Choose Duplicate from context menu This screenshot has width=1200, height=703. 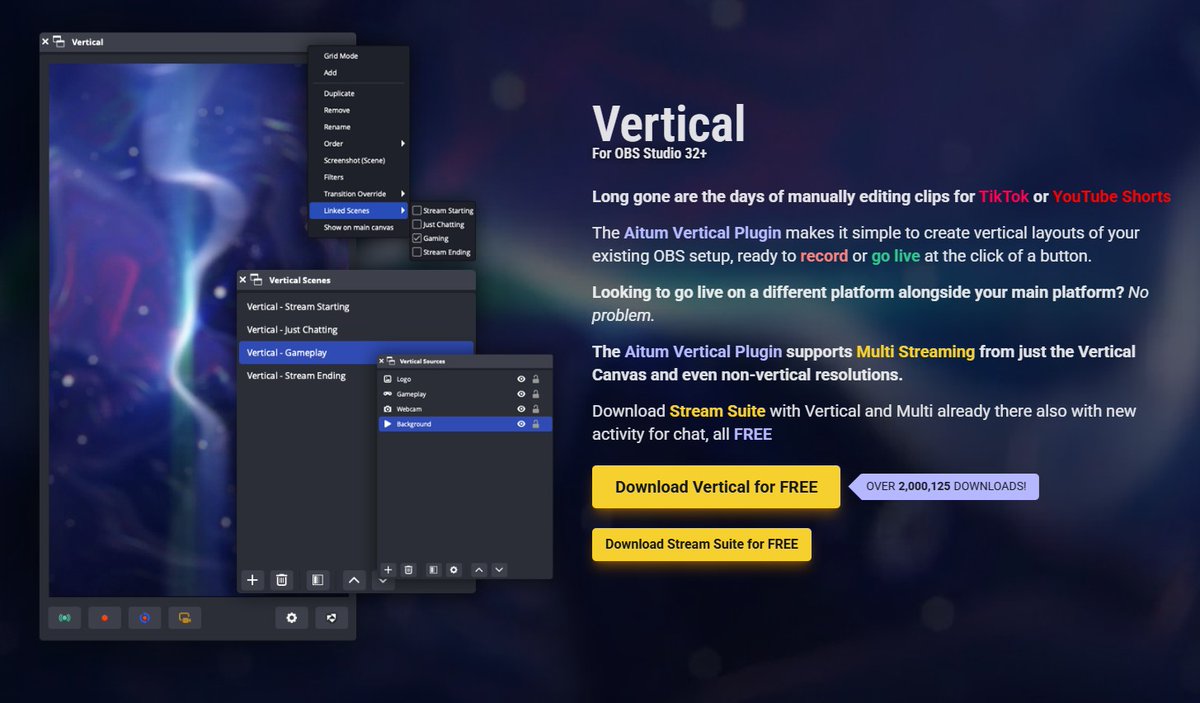(339, 94)
